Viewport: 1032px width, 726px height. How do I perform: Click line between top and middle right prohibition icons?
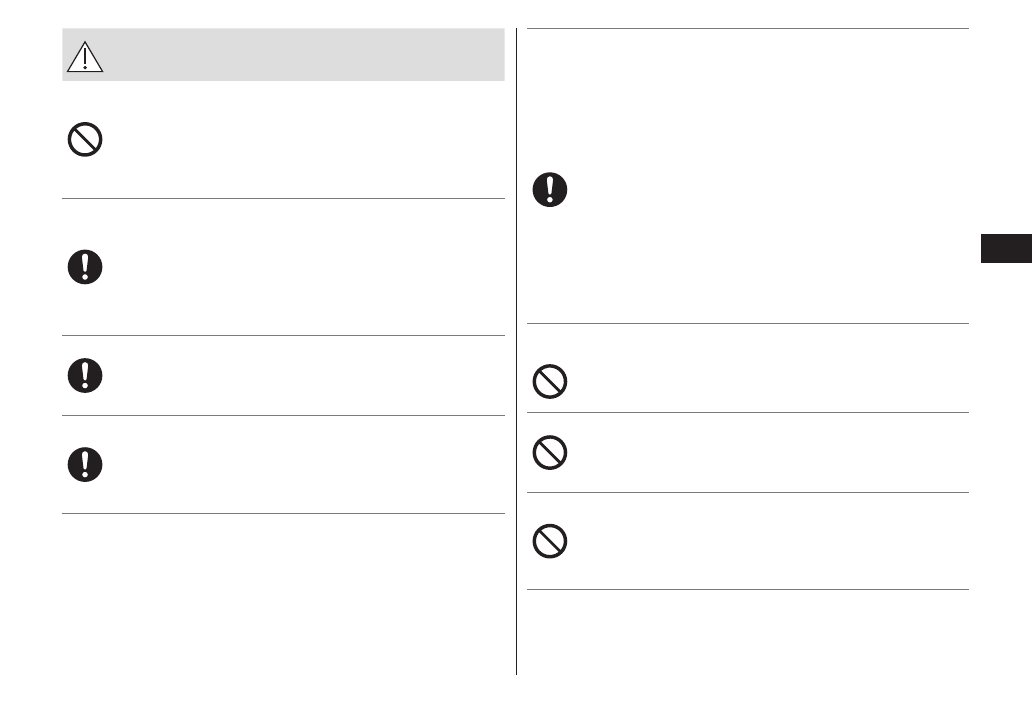click(x=747, y=412)
